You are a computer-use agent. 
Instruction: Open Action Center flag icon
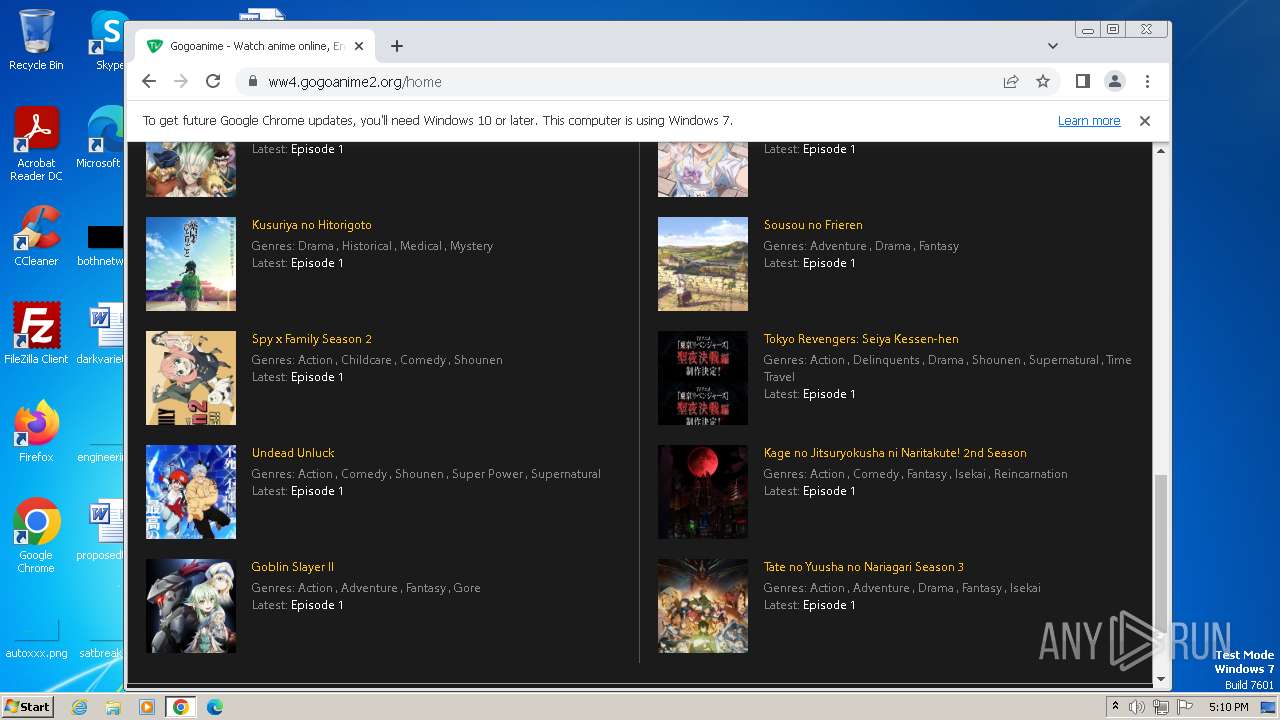[x=1184, y=707]
